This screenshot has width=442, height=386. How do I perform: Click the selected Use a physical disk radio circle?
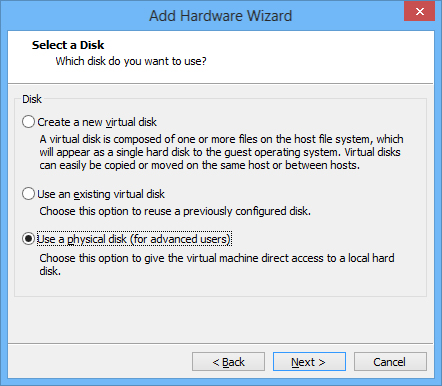pos(28,239)
